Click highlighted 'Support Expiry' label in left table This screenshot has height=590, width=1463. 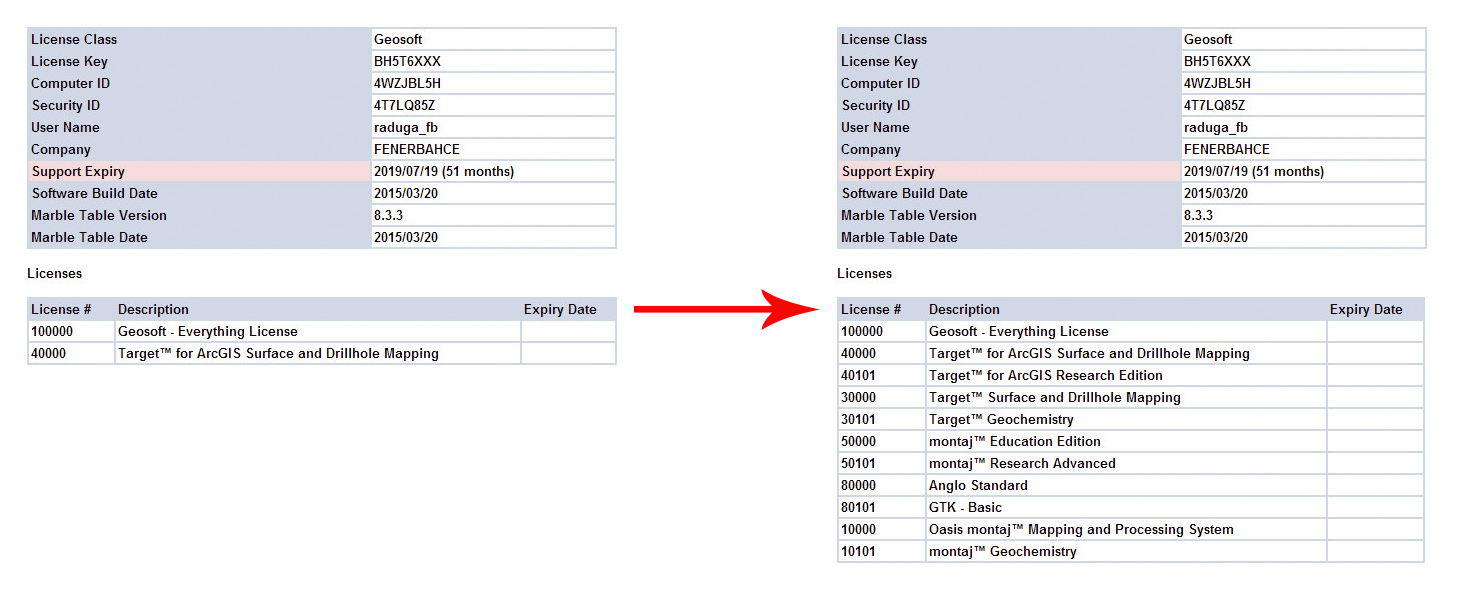(78, 172)
